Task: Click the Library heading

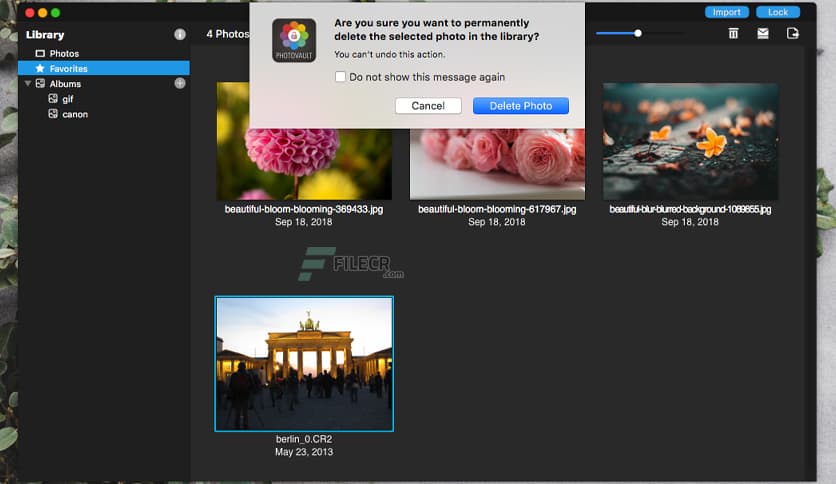Action: coord(45,35)
